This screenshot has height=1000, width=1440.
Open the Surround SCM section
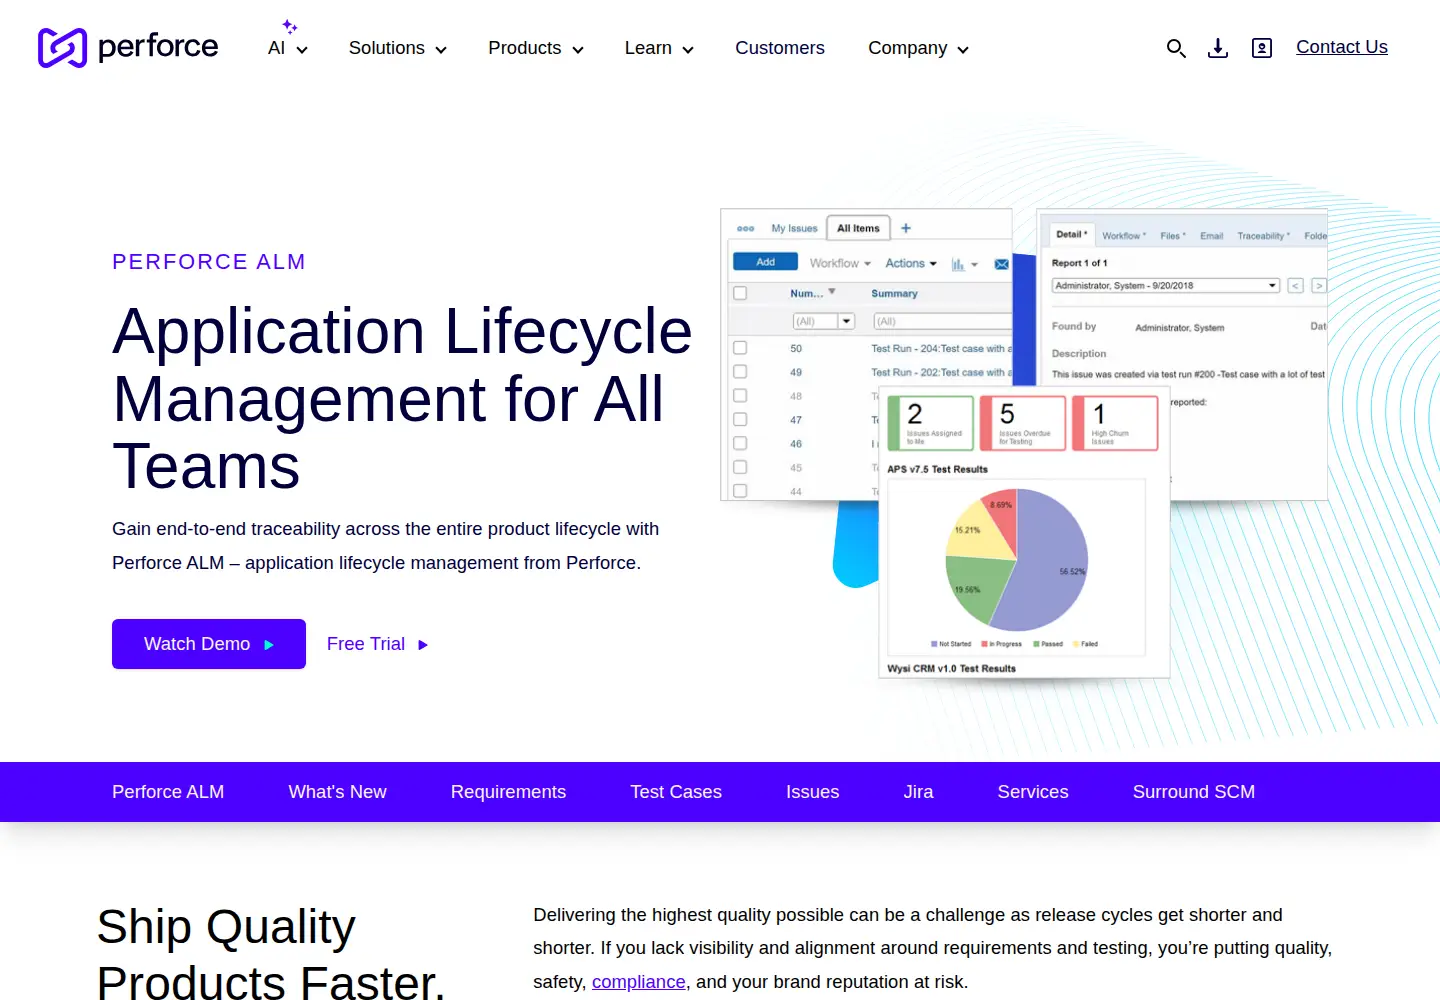point(1193,792)
